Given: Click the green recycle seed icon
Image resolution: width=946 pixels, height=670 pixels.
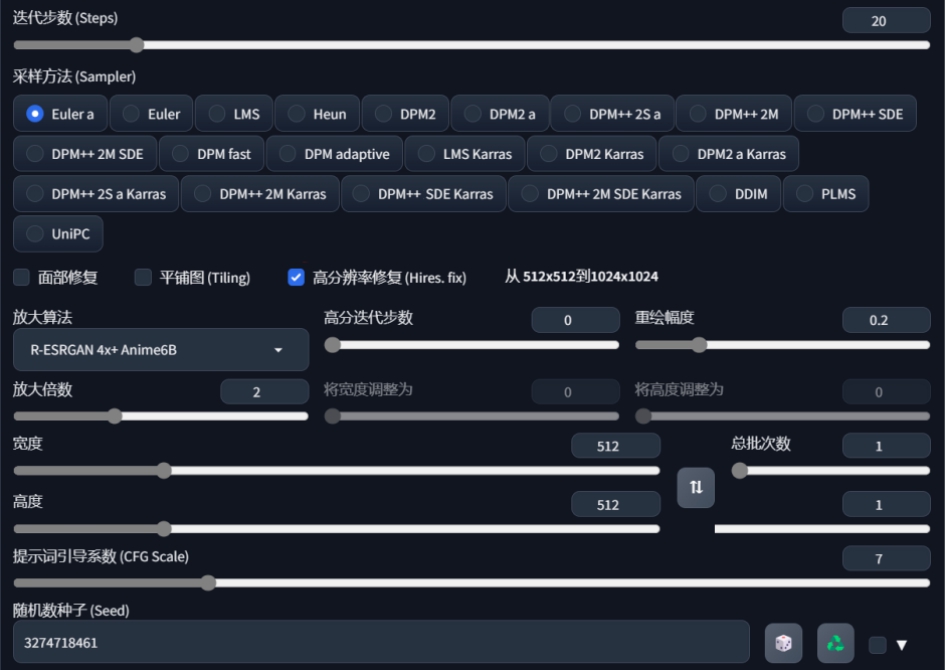Looking at the screenshot, I should (x=836, y=643).
